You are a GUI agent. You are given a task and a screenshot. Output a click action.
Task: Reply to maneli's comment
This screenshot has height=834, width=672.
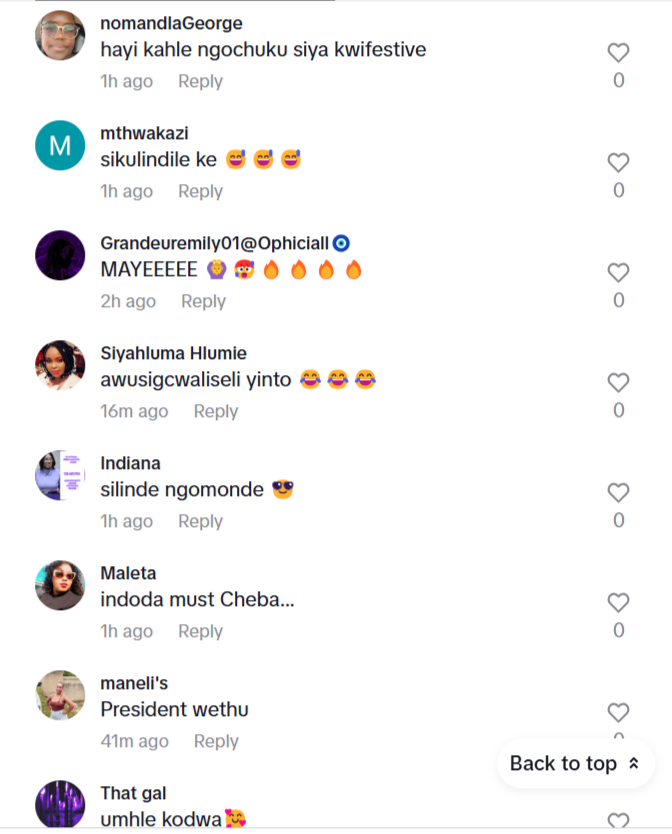(216, 741)
